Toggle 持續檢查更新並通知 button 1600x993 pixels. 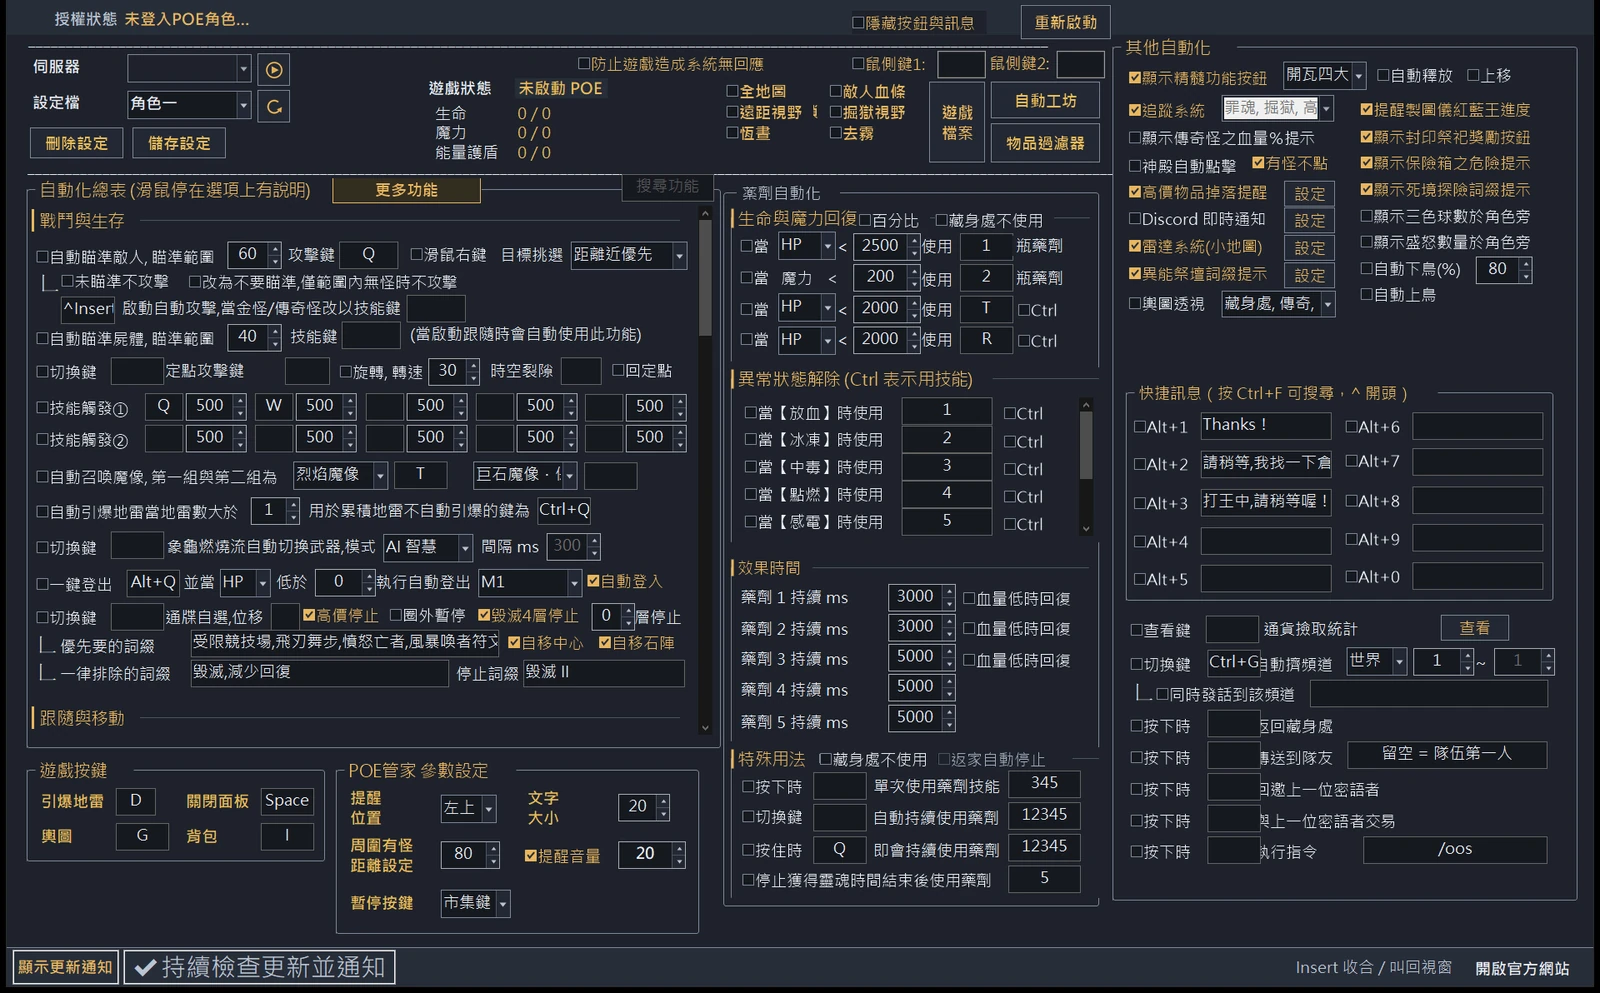pos(260,967)
